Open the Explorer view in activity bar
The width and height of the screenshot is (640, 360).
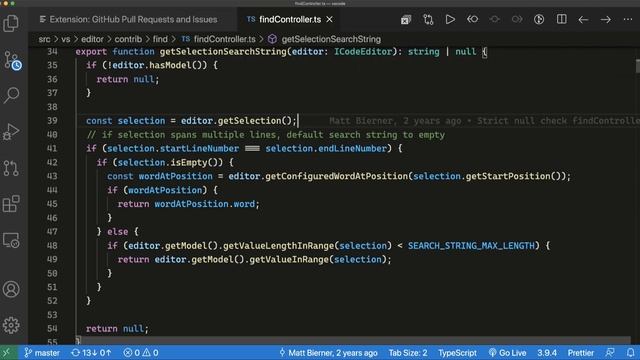[x=11, y=23]
